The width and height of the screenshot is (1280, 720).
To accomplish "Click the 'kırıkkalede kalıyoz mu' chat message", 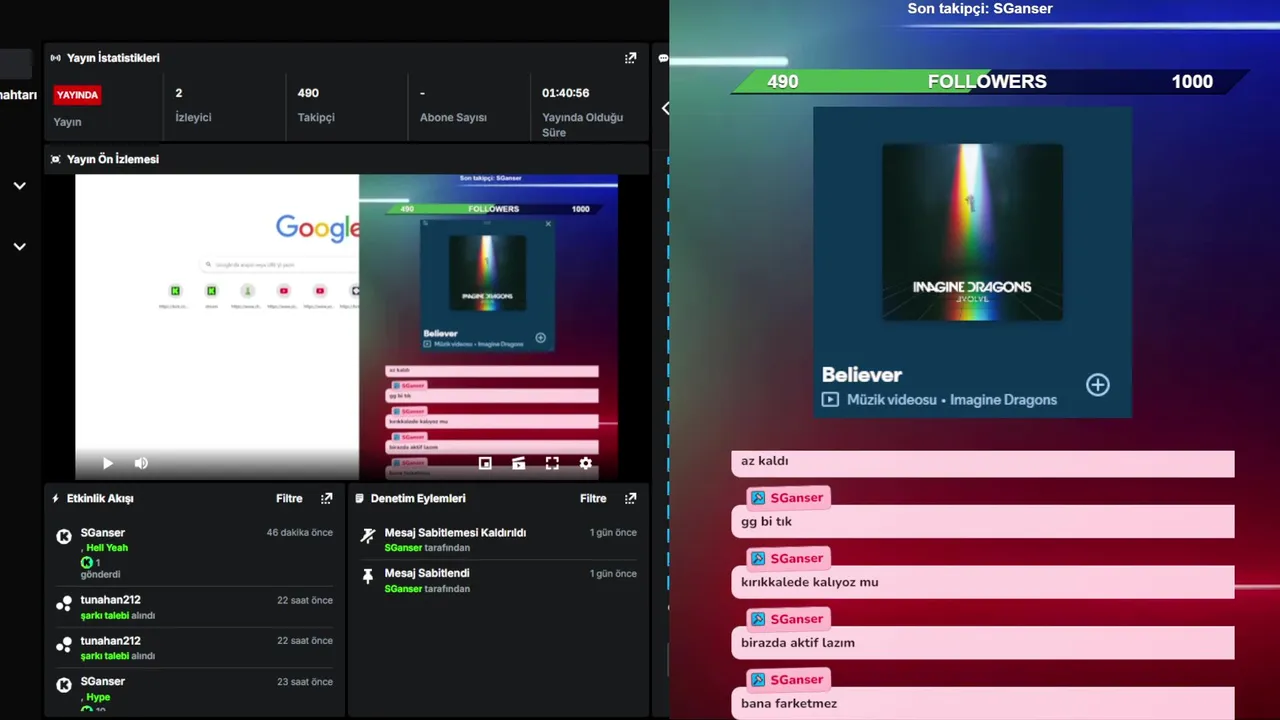I will coord(983,582).
